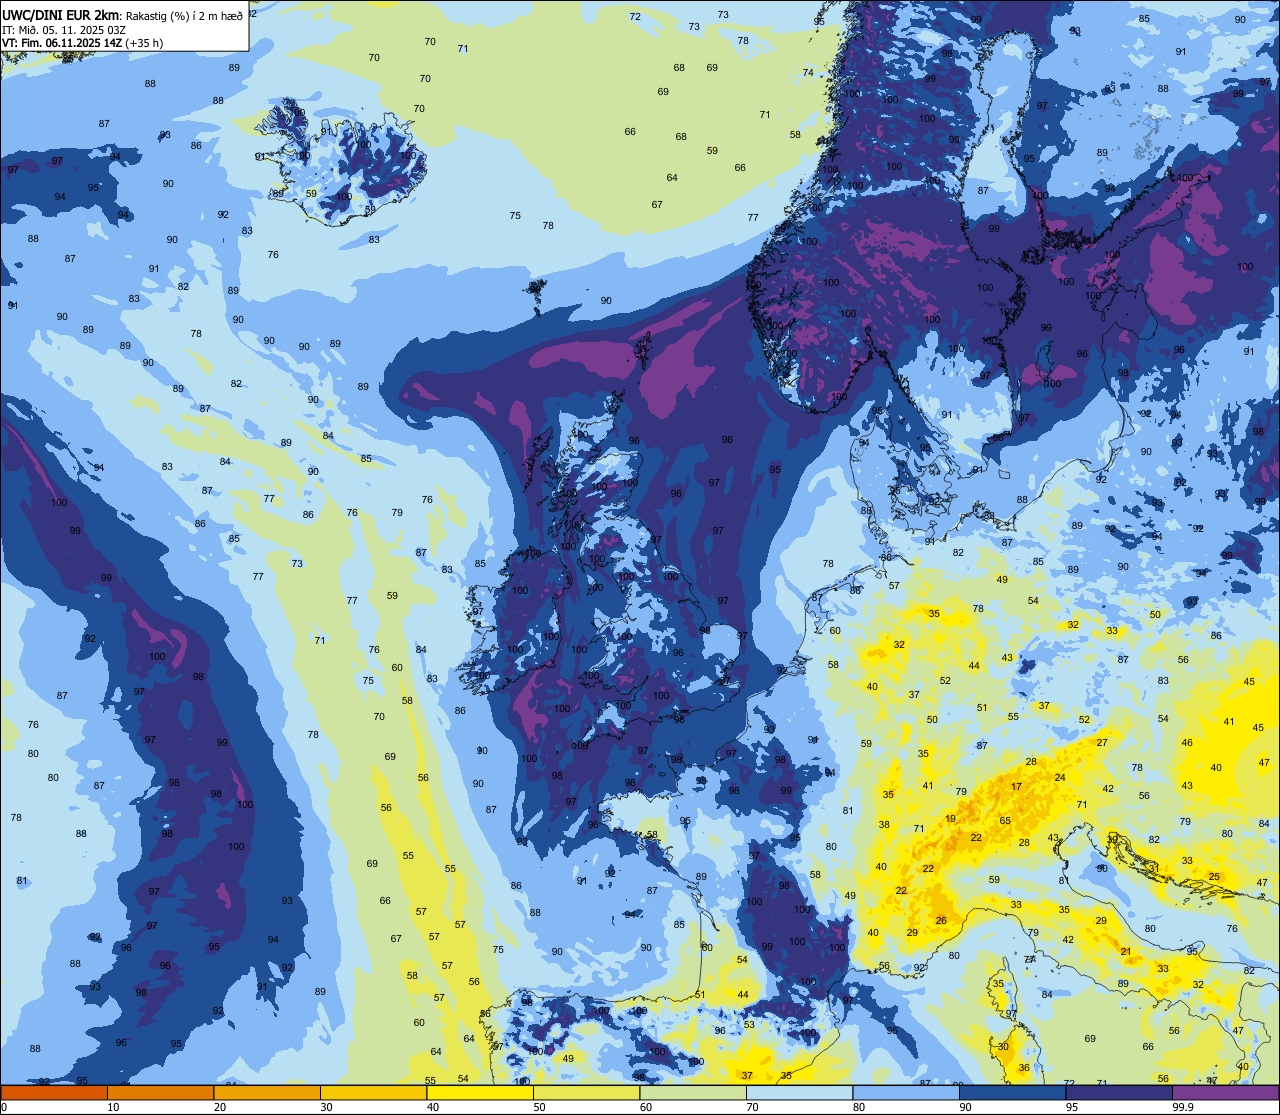The width and height of the screenshot is (1280, 1115).
Task: Click the 90–95 dark blue legend swatch
Action: pyautogui.click(x=1013, y=1092)
